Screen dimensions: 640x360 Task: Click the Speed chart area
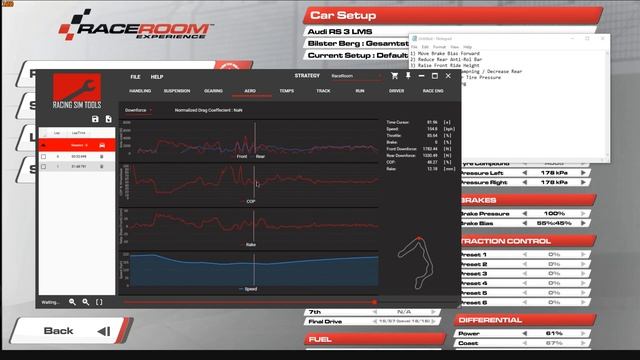pos(253,269)
